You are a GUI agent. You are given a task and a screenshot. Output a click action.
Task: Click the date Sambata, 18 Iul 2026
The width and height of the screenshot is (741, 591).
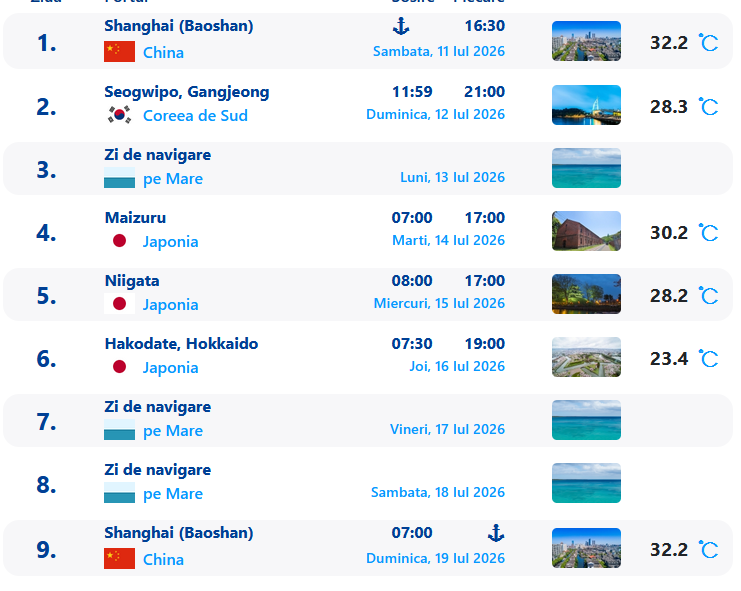click(x=438, y=492)
